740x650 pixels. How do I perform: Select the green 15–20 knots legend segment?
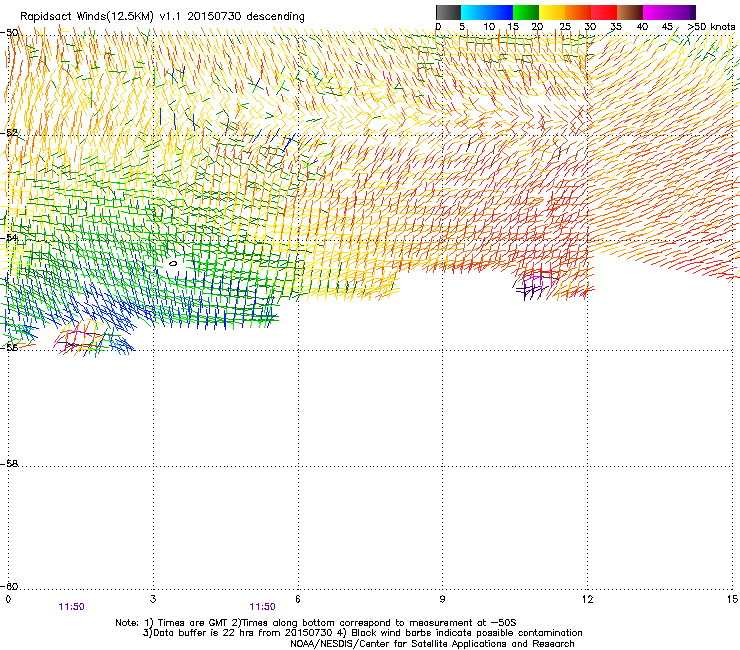pyautogui.click(x=526, y=12)
